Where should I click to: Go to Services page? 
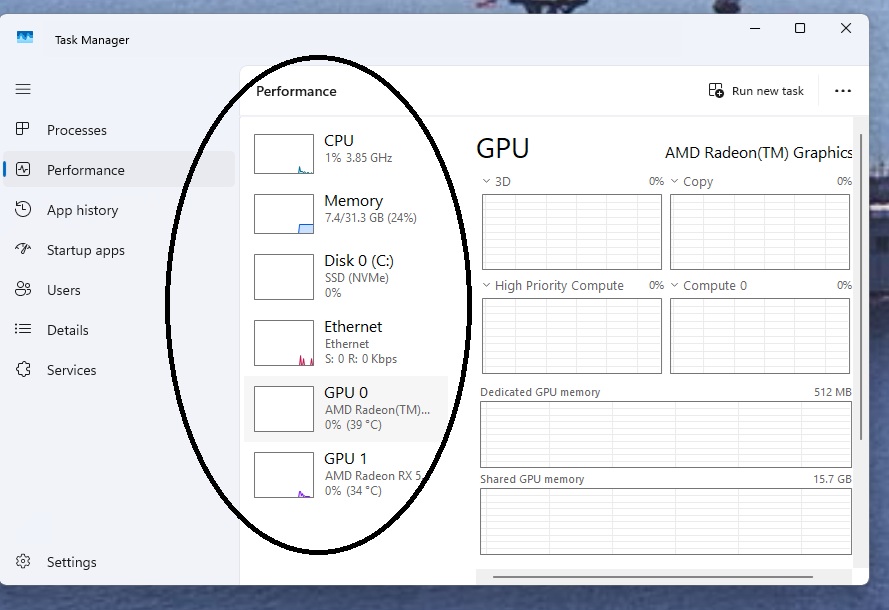pyautogui.click(x=71, y=370)
